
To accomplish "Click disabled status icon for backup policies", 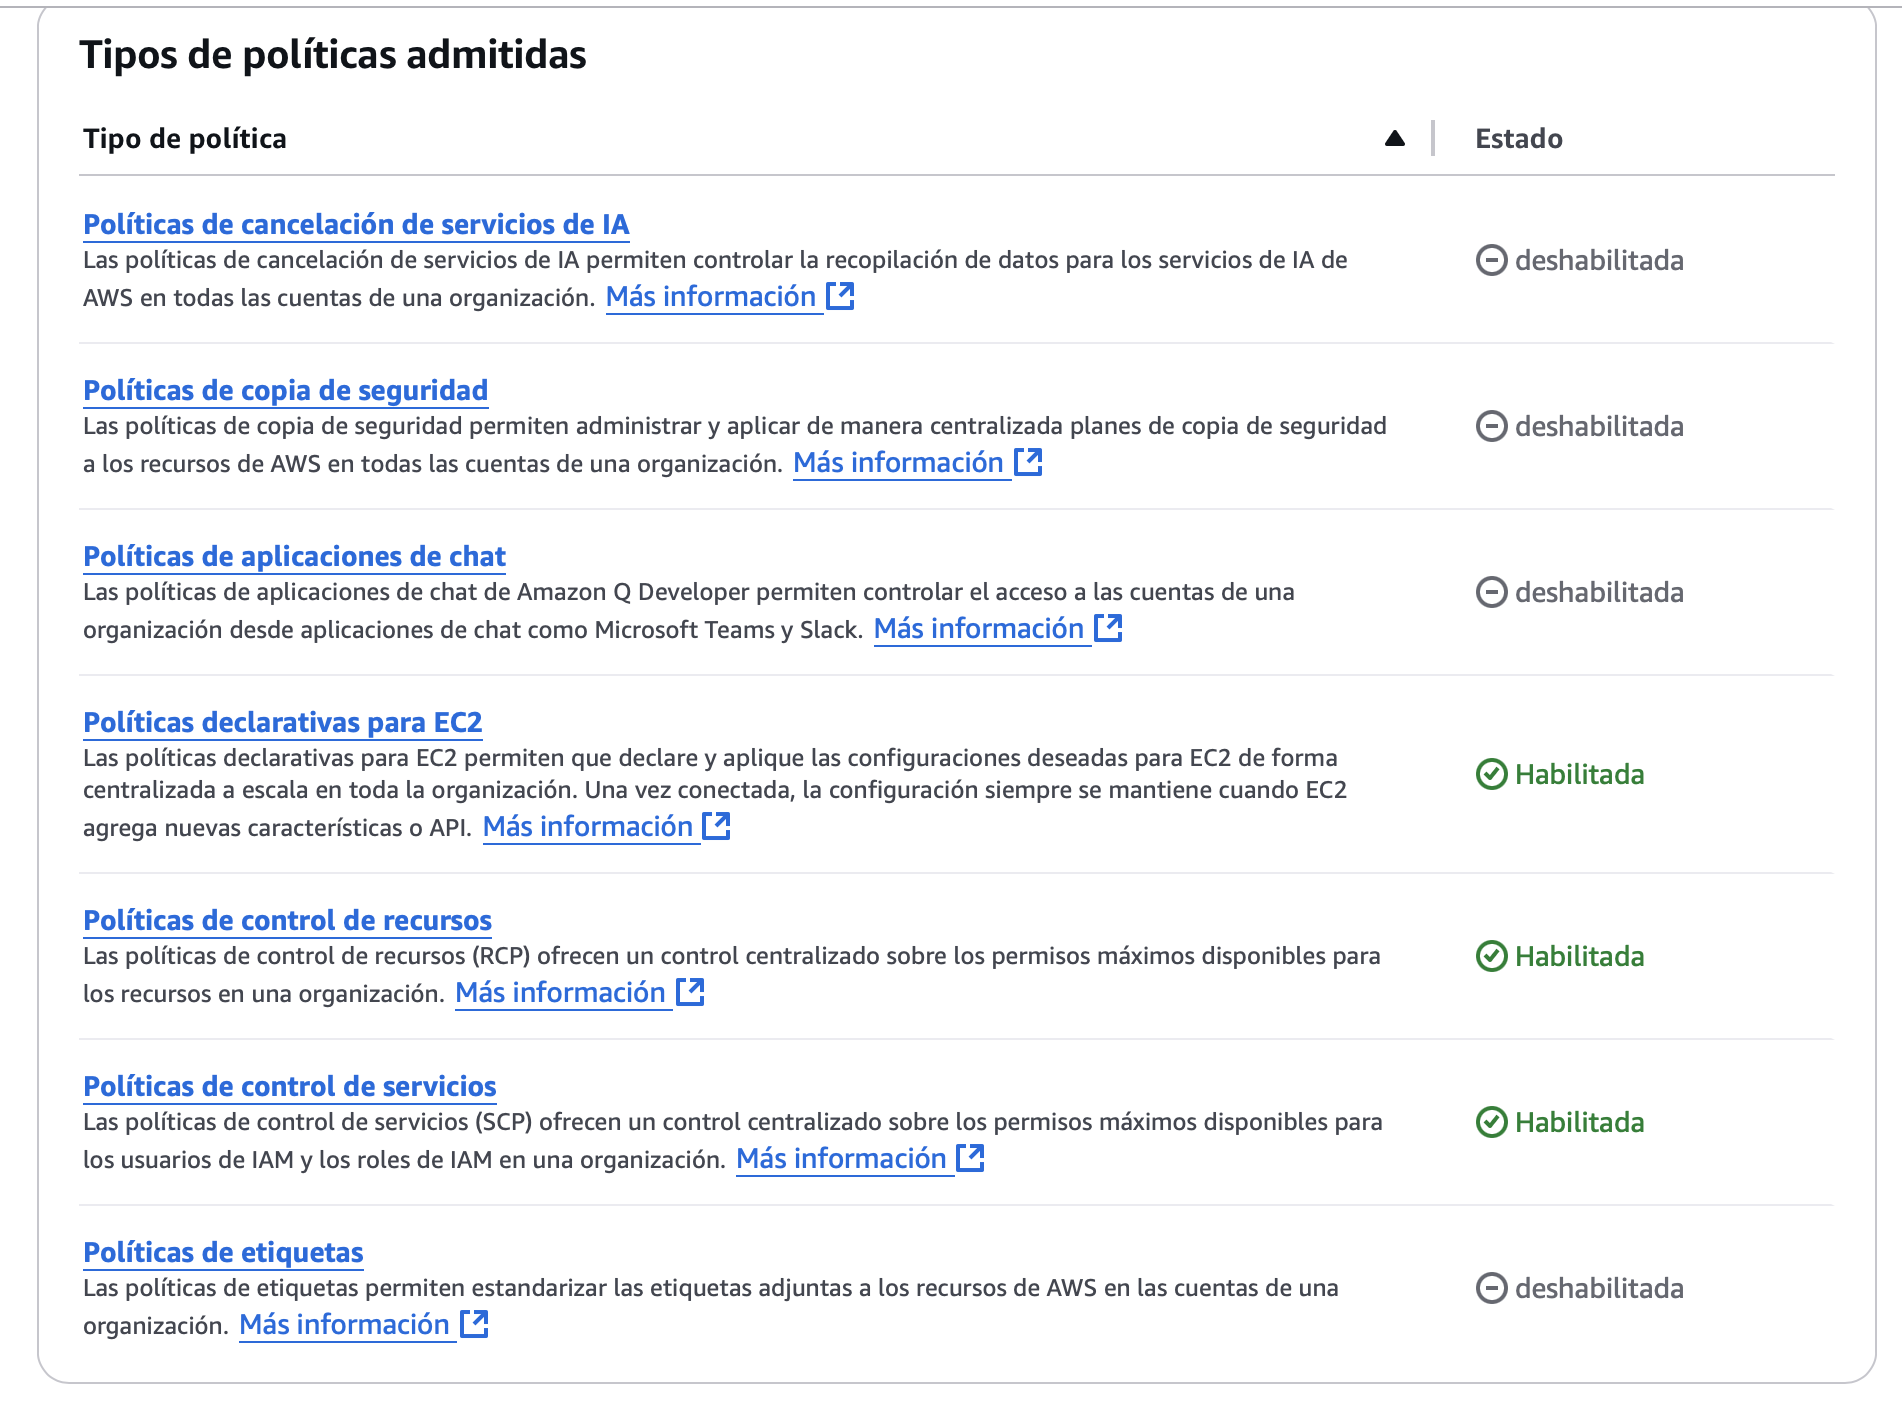I will [x=1491, y=426].
